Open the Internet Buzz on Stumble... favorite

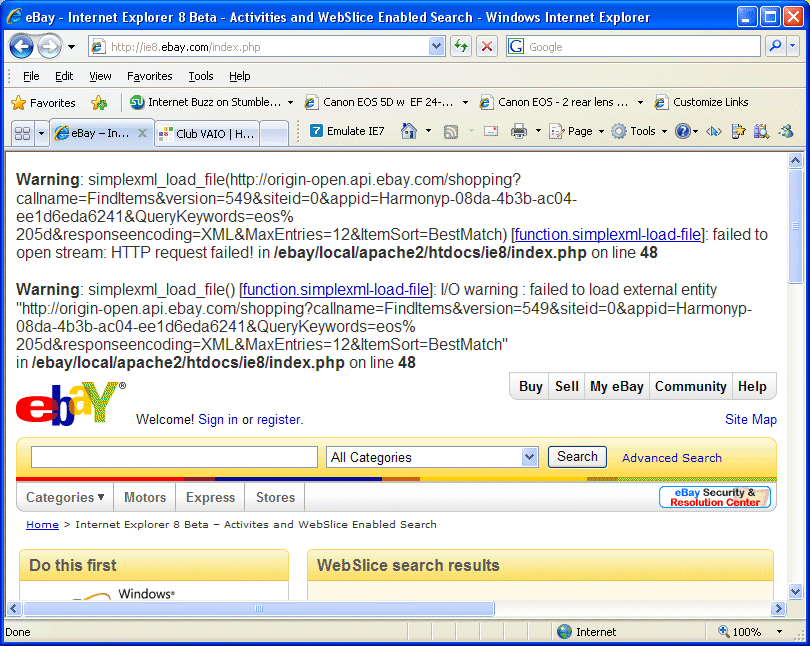(x=206, y=102)
